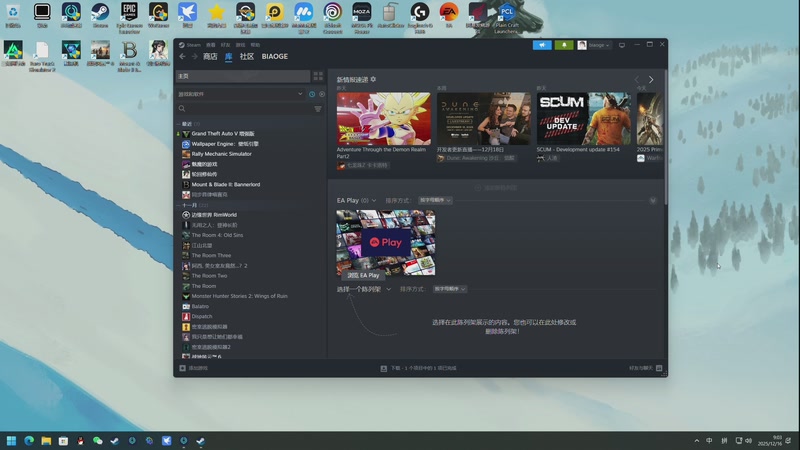Click the blue announcements megaphone button
800x450 pixels.
[x=542, y=45]
